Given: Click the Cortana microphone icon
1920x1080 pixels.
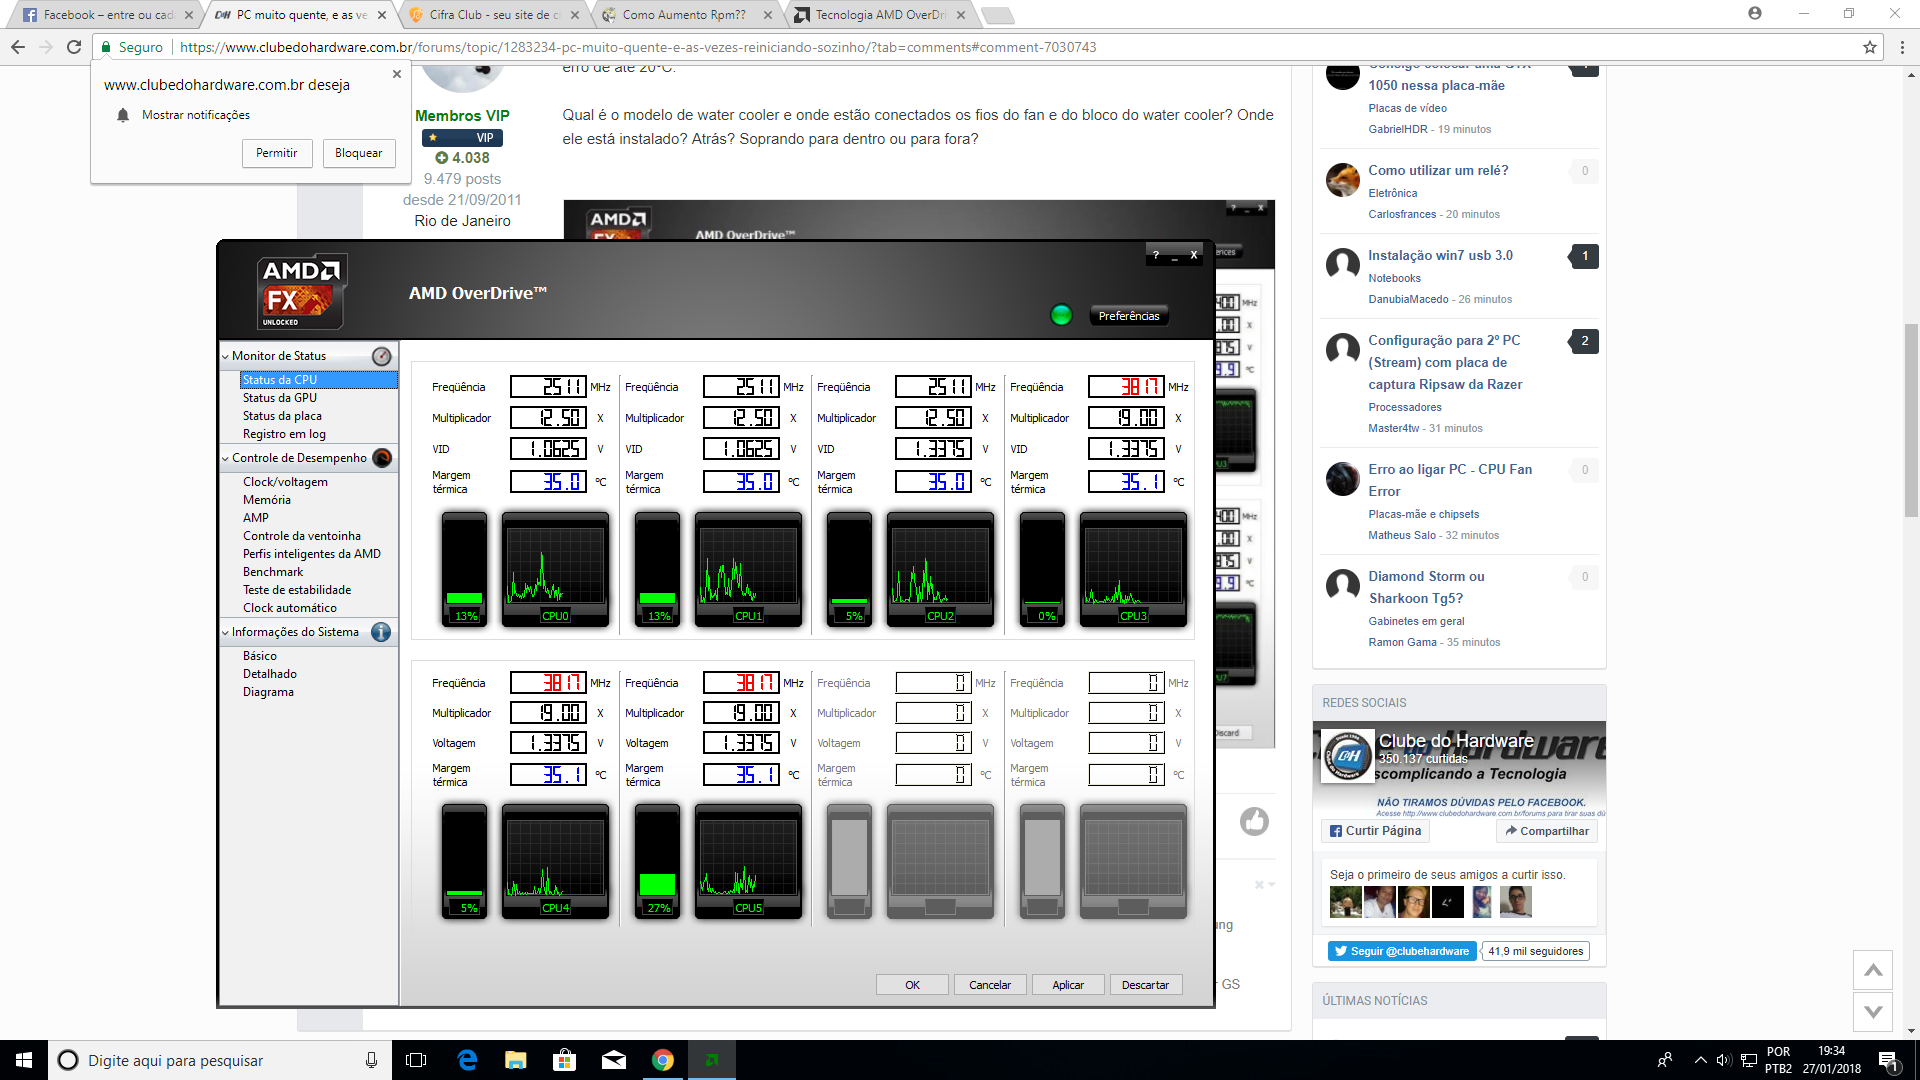Looking at the screenshot, I should click(371, 1060).
